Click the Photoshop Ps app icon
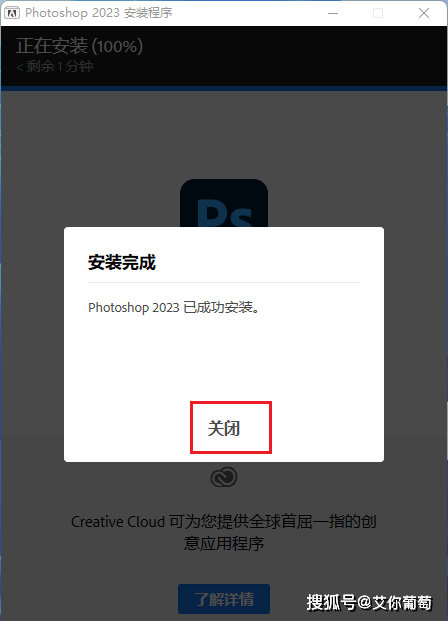 coord(224,203)
